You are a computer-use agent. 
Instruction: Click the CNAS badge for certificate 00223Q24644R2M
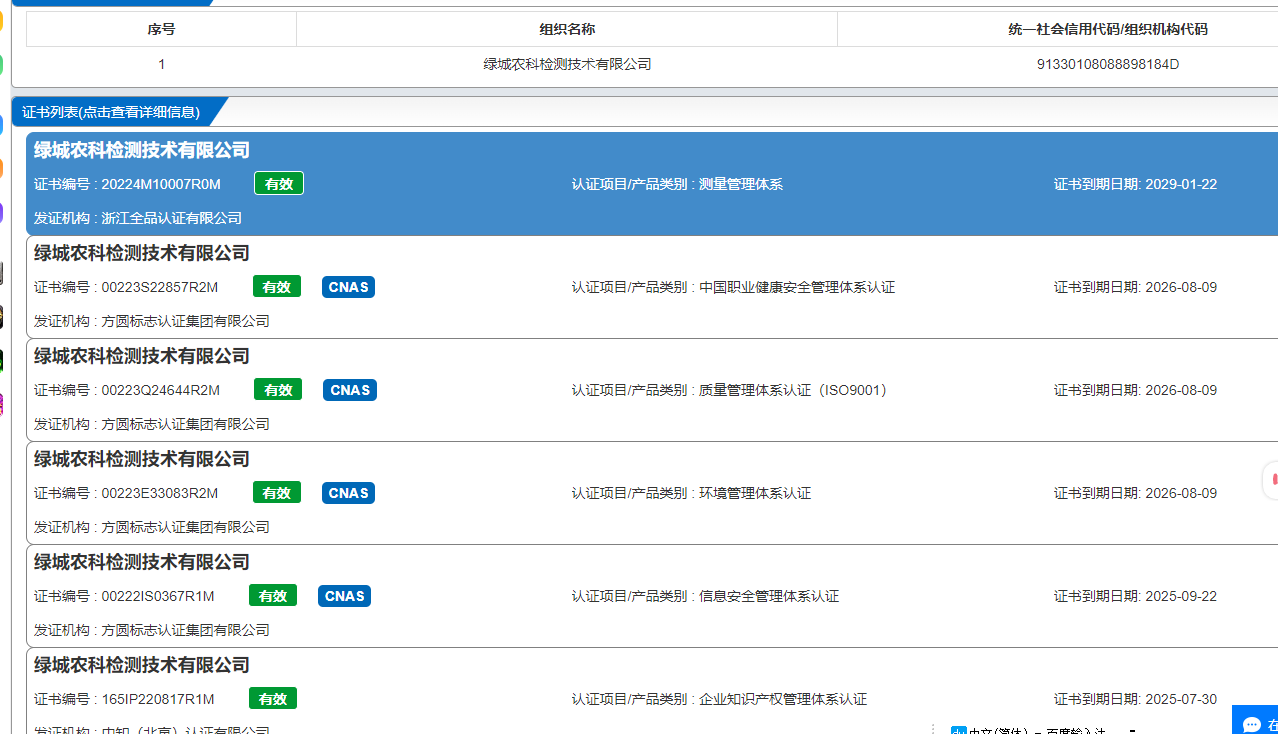tap(350, 390)
